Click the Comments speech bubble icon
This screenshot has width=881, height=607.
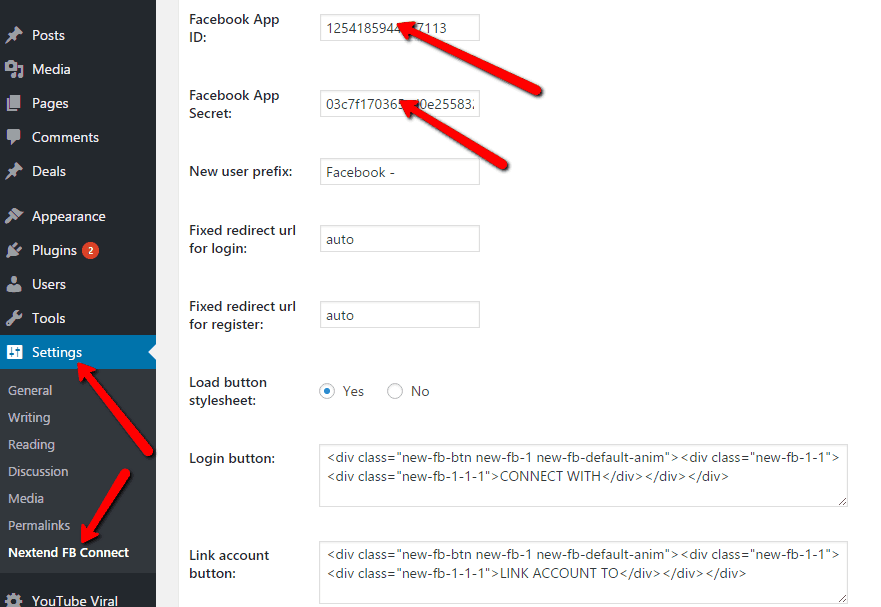(x=13, y=137)
